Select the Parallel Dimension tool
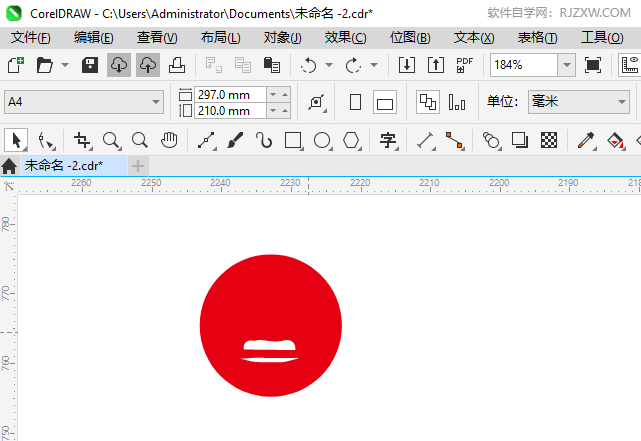Image resolution: width=641 pixels, height=441 pixels. (426, 141)
